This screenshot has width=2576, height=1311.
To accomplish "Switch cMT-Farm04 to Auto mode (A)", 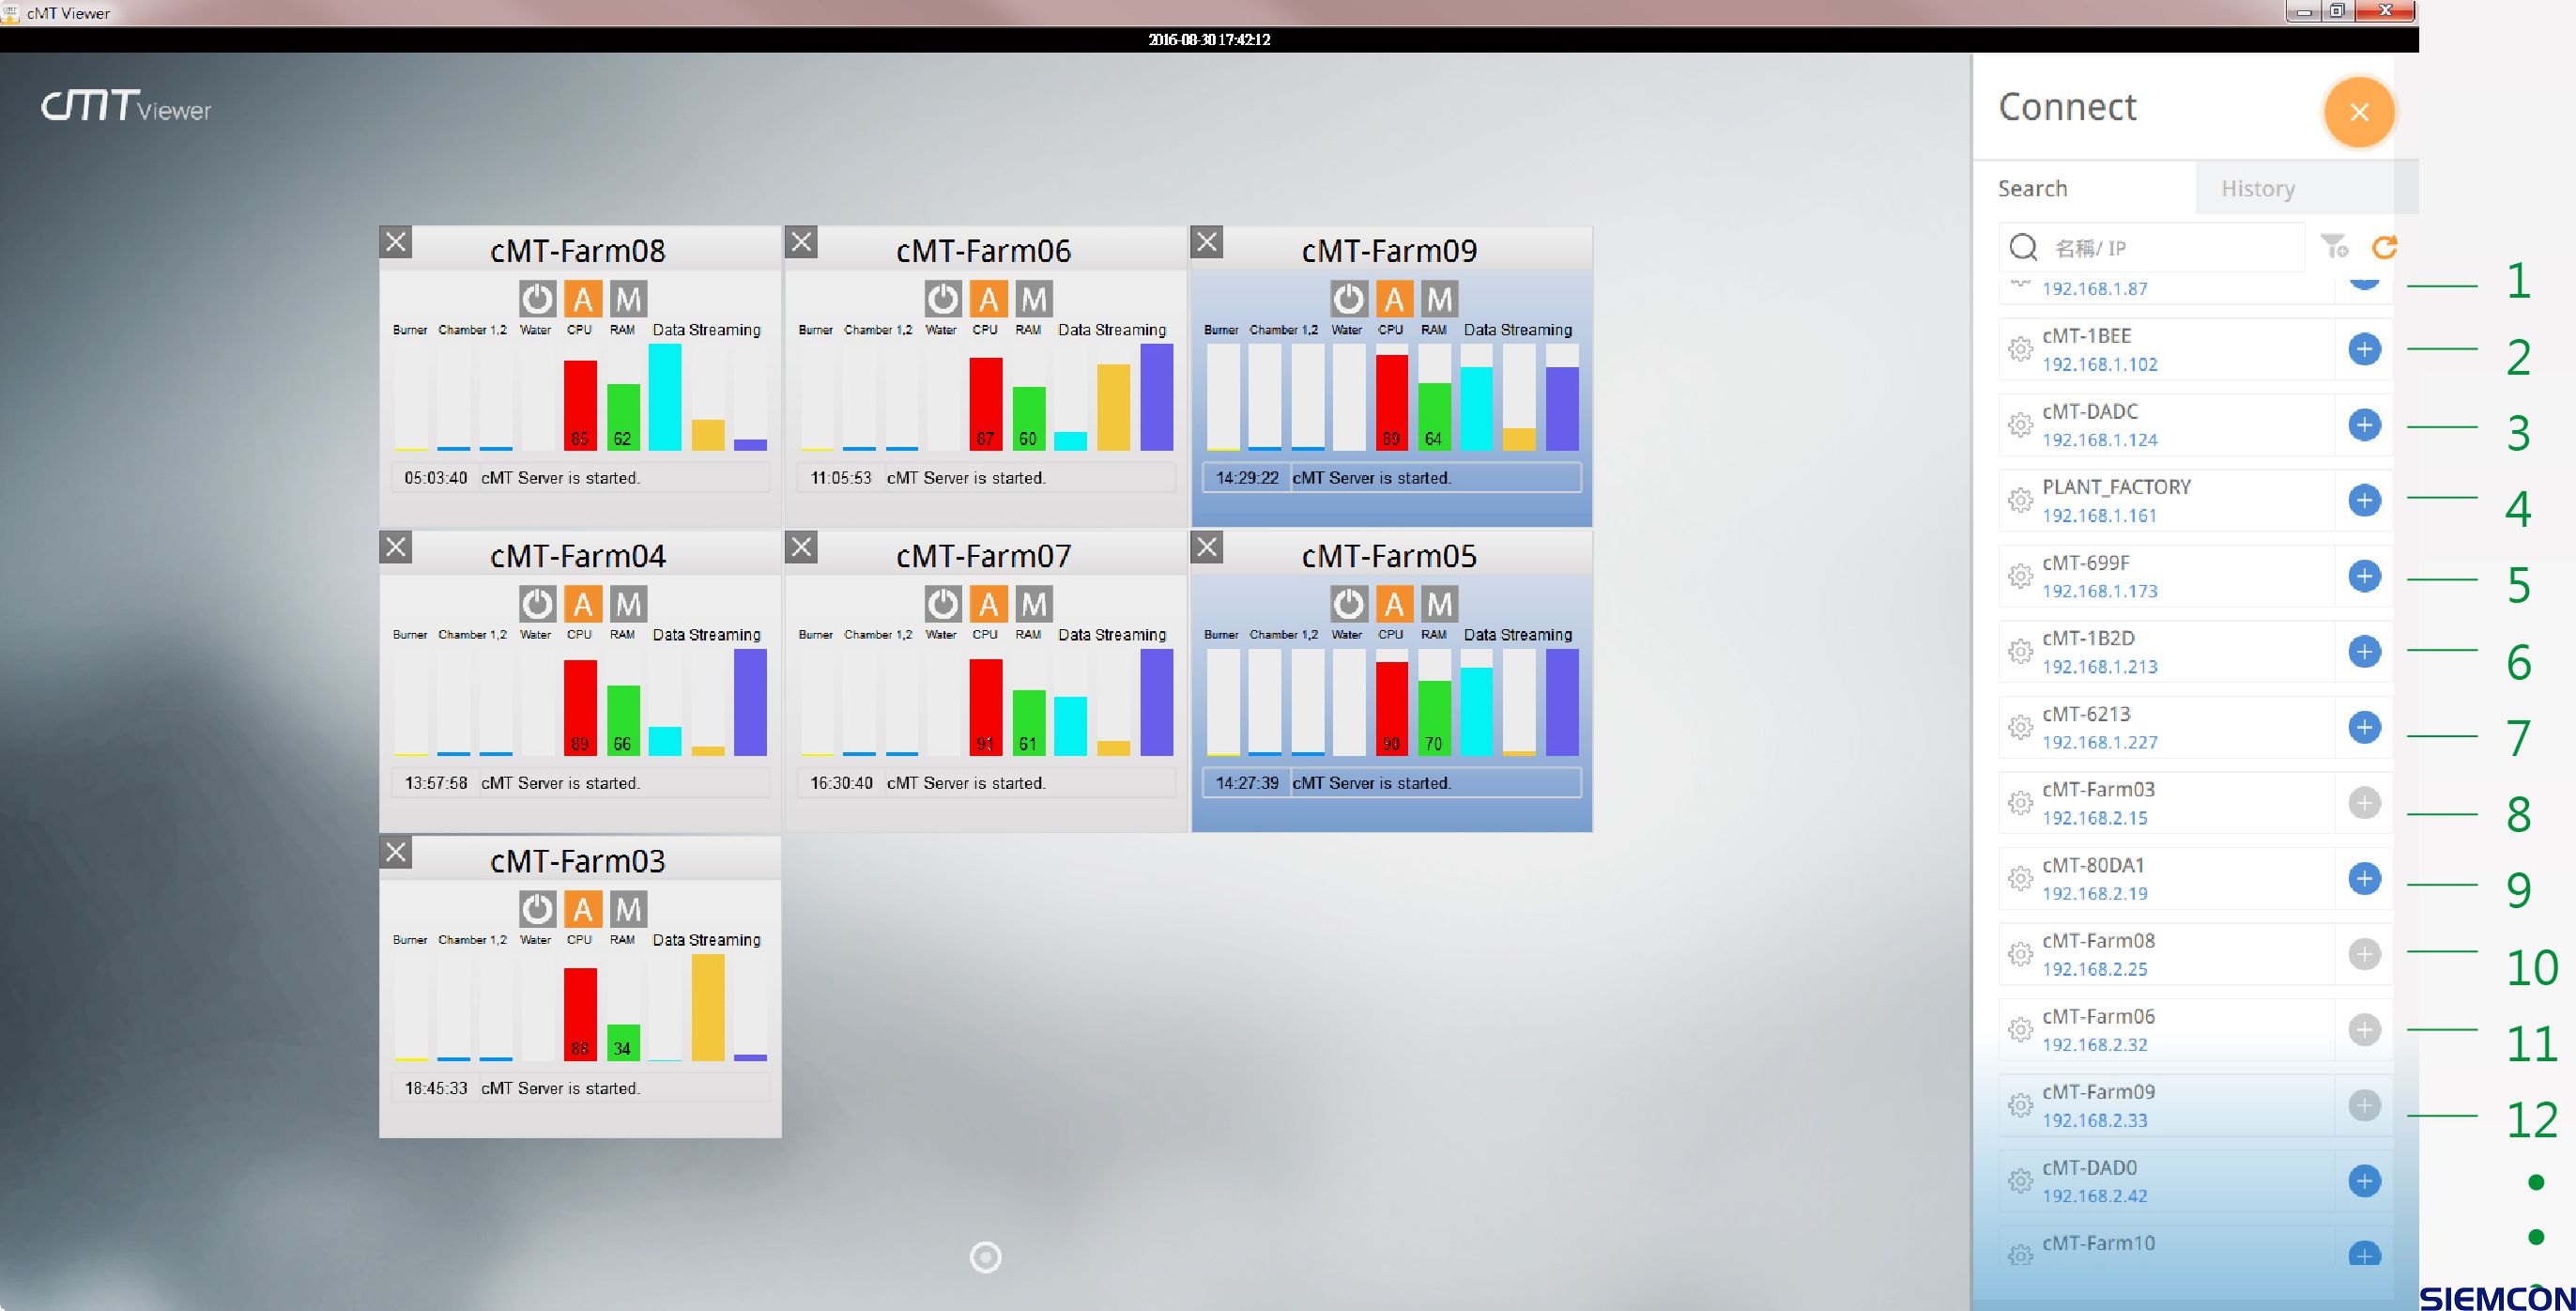I will tap(583, 603).
